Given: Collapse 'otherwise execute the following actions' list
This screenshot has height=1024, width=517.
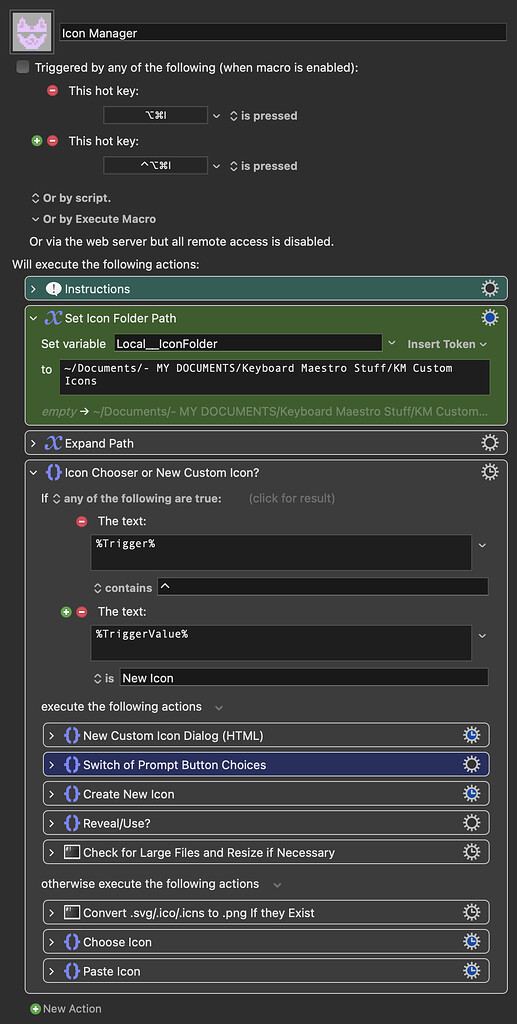Looking at the screenshot, I should pos(277,884).
